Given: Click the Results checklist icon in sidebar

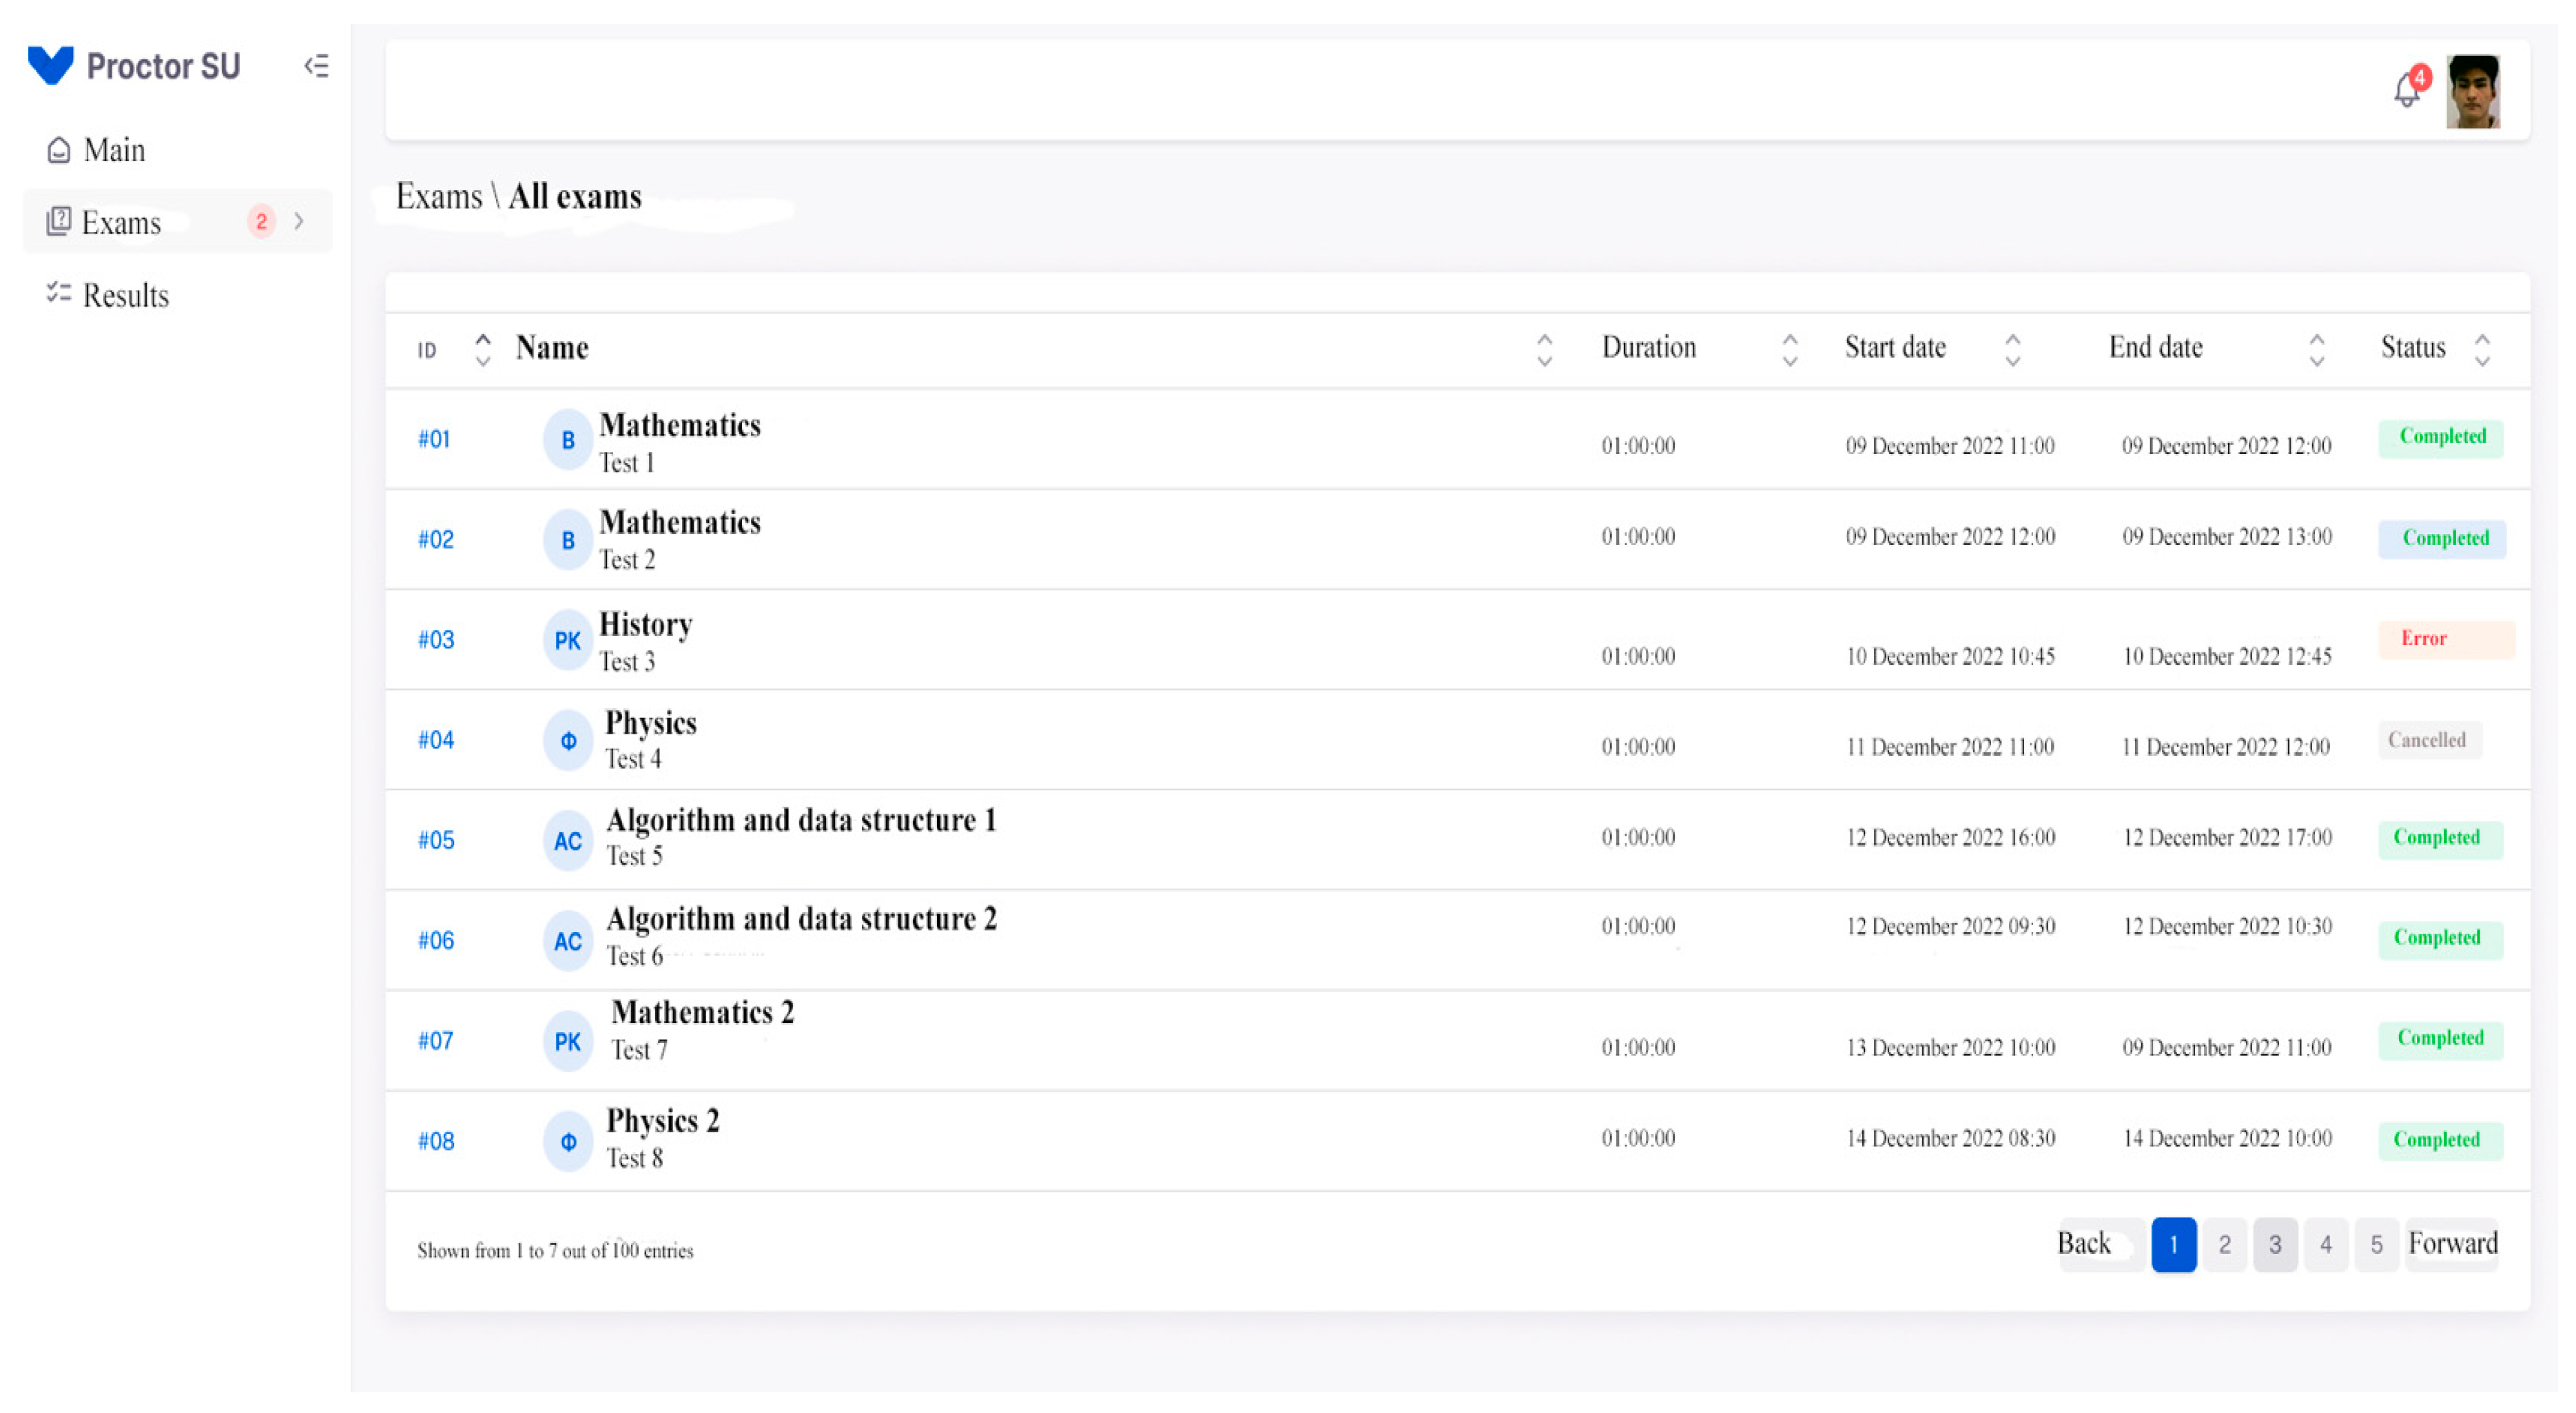Looking at the screenshot, I should [58, 293].
